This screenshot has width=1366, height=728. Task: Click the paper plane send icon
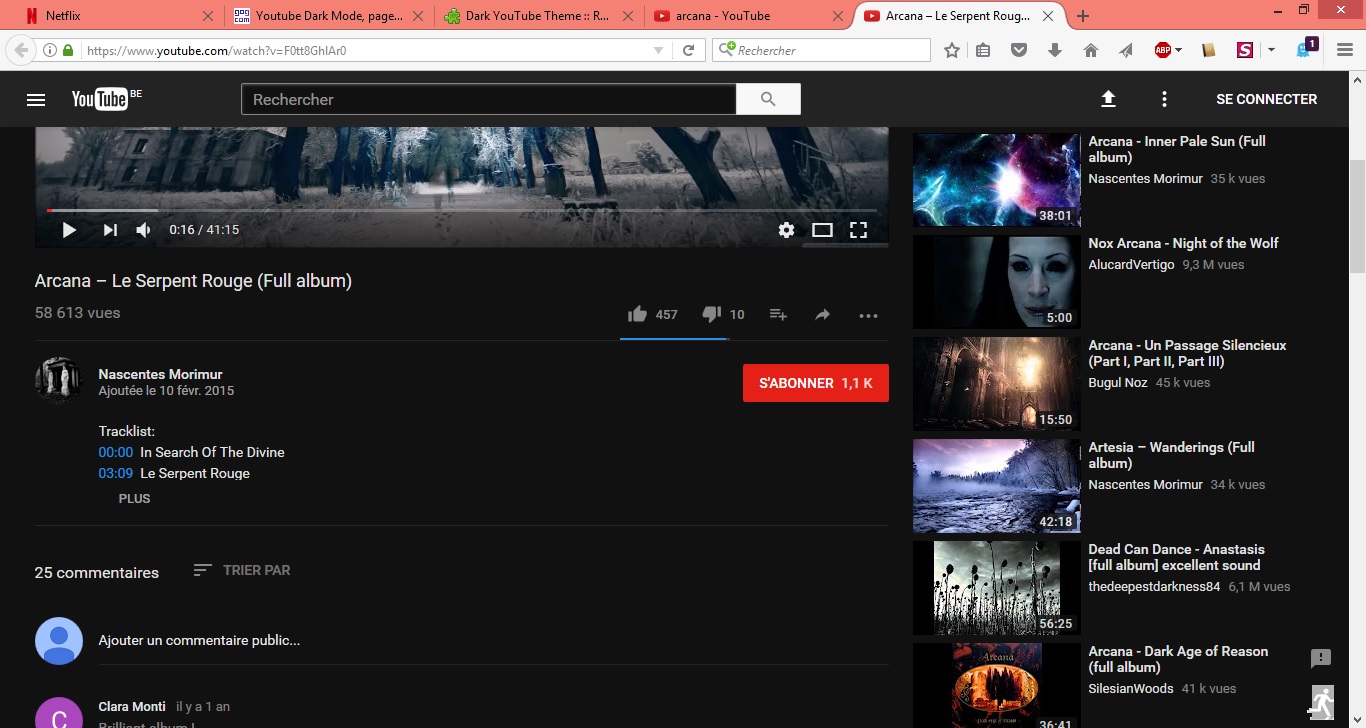point(1127,50)
